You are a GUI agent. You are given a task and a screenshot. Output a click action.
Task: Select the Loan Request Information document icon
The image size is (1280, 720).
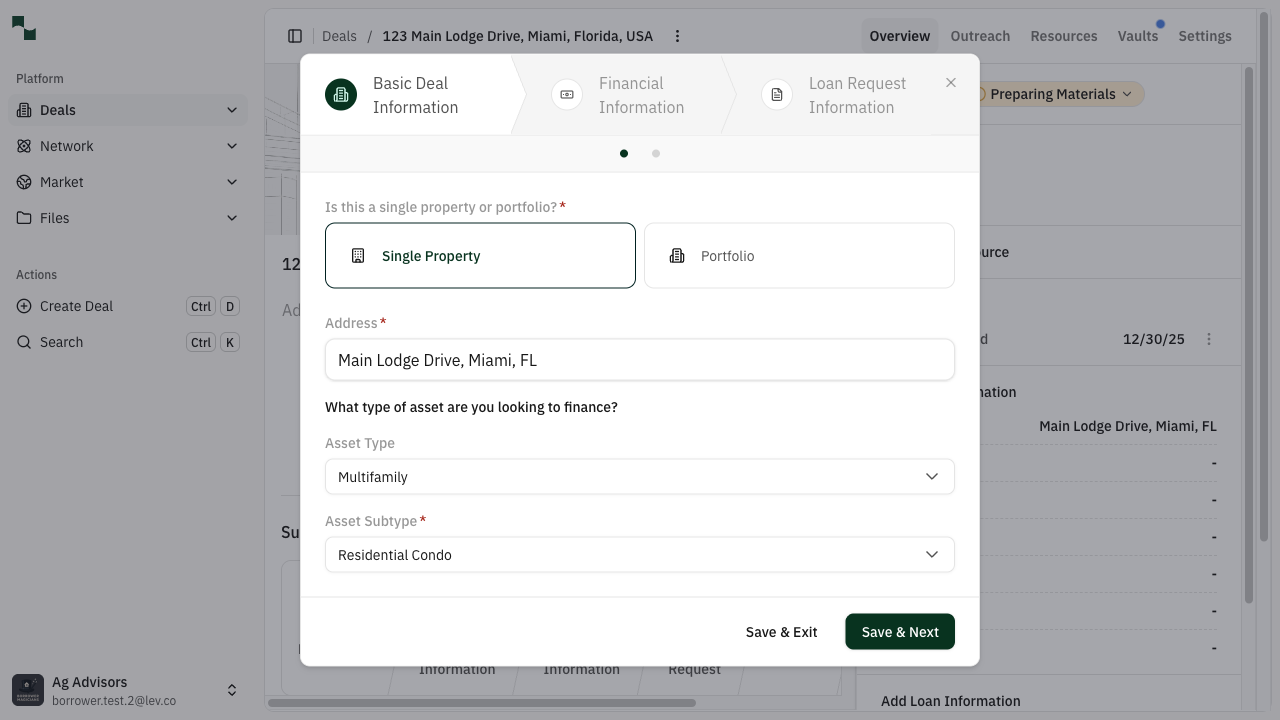point(776,94)
